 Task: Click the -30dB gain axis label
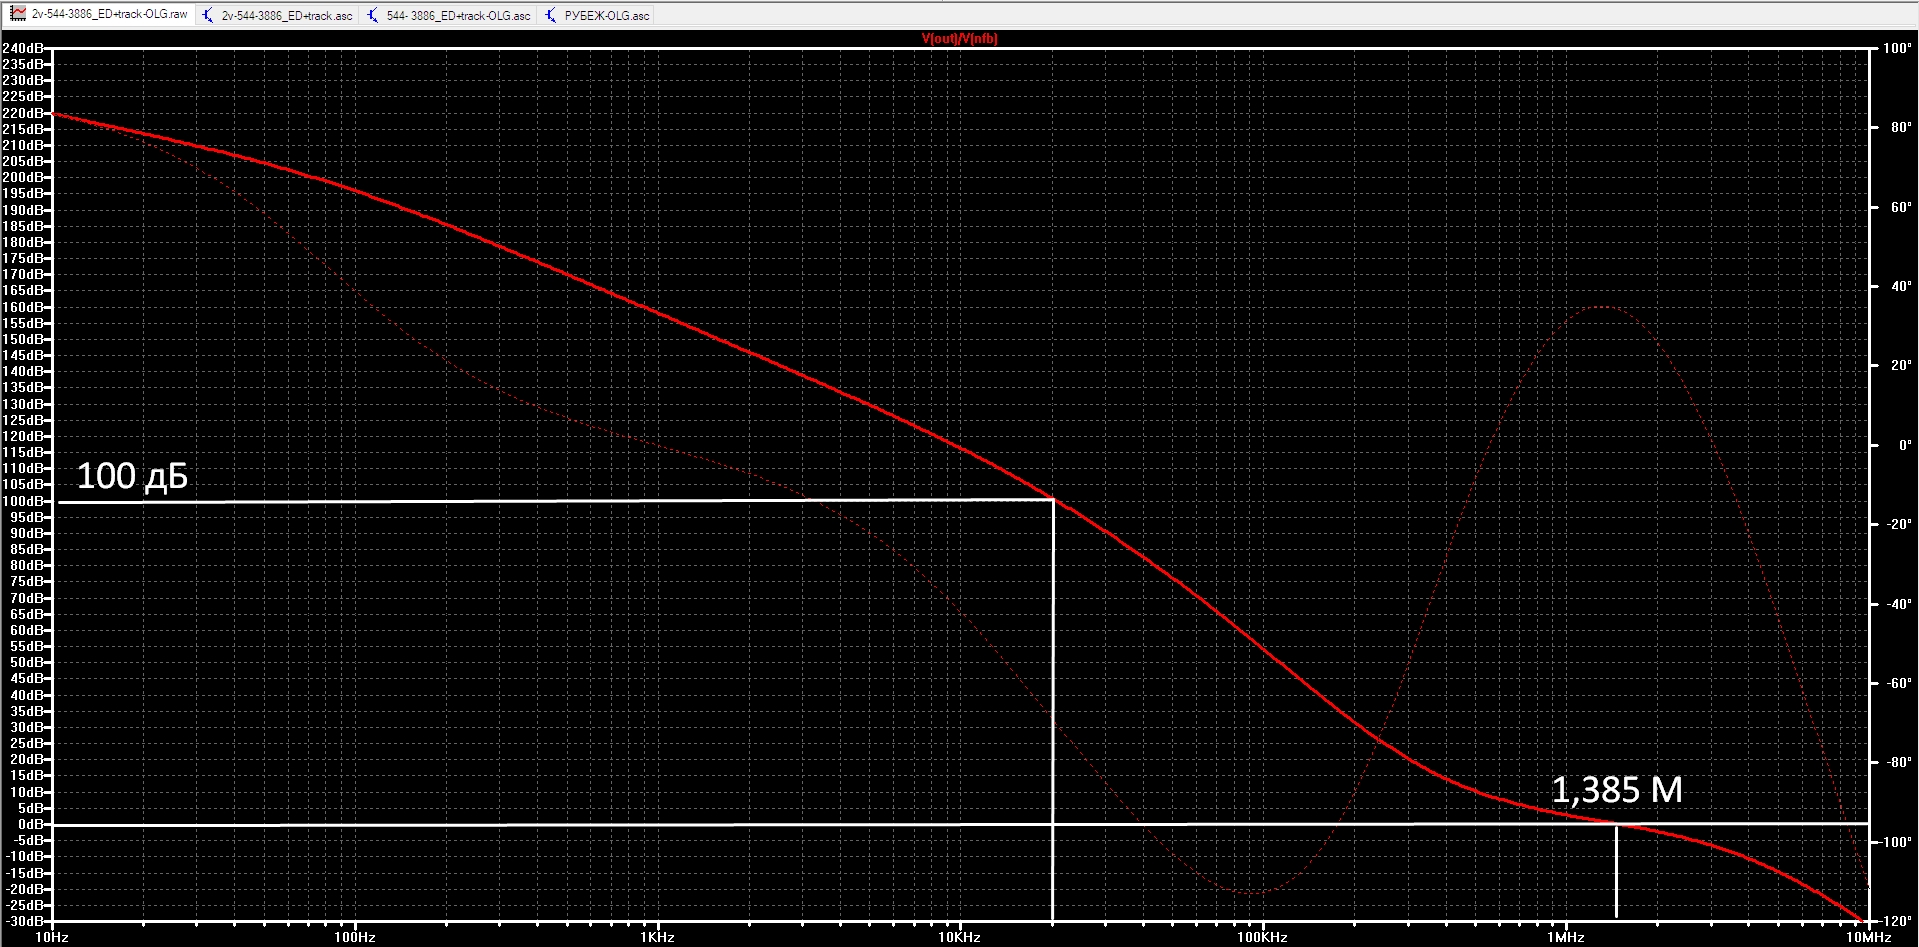point(25,921)
